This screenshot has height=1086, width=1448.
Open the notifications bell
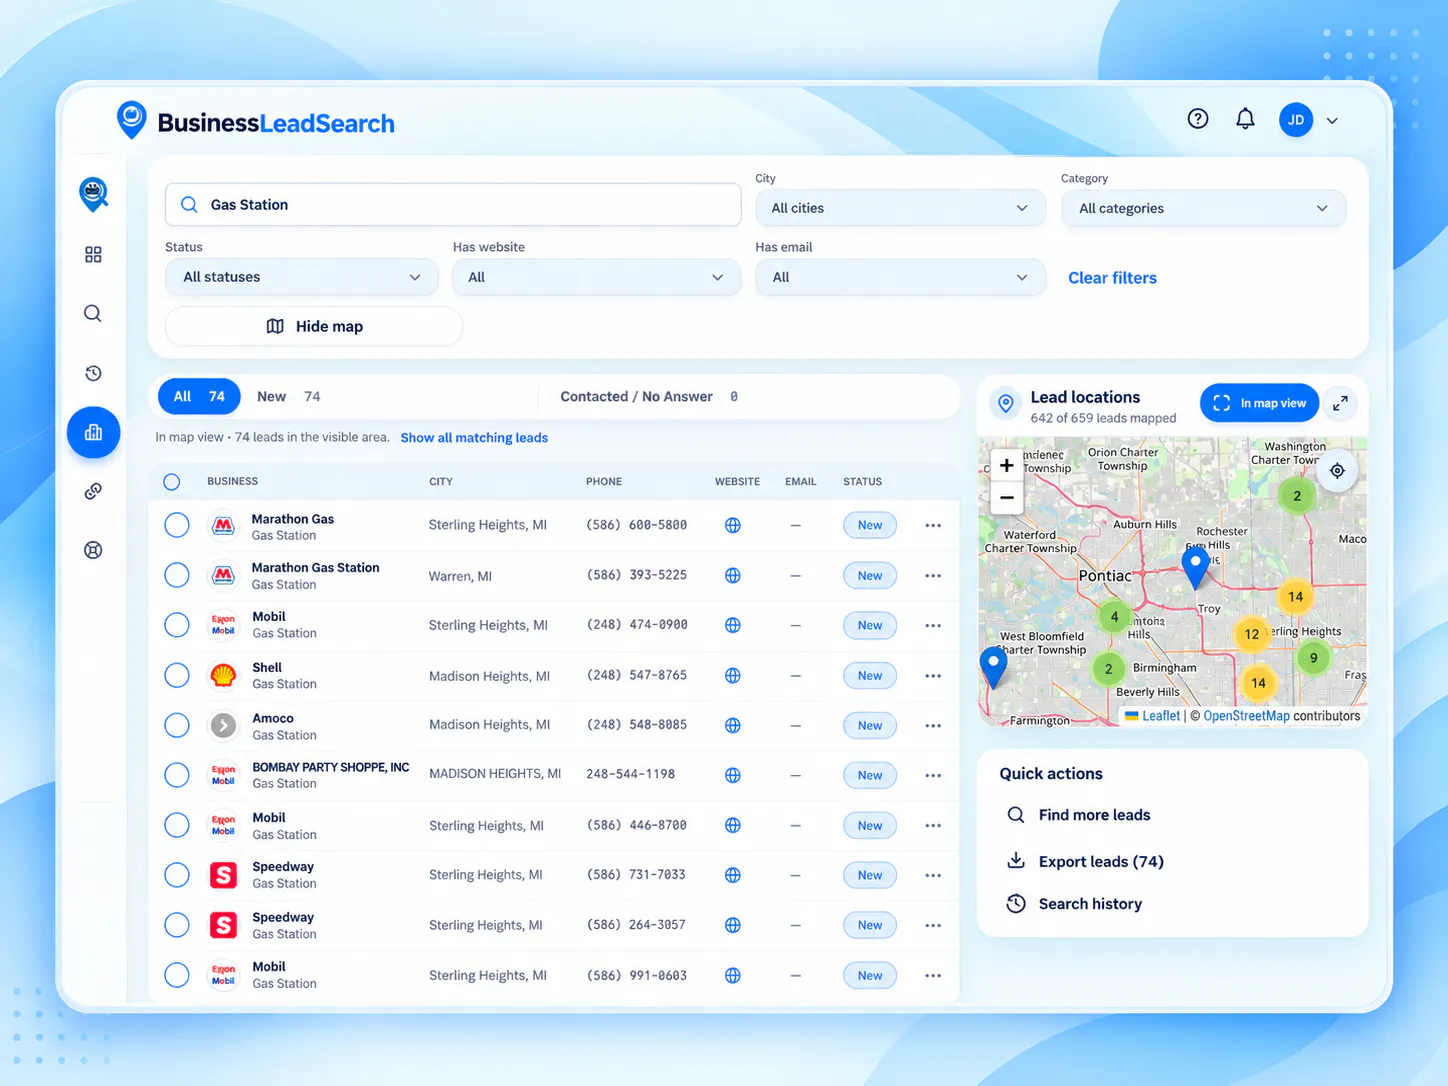pos(1245,119)
